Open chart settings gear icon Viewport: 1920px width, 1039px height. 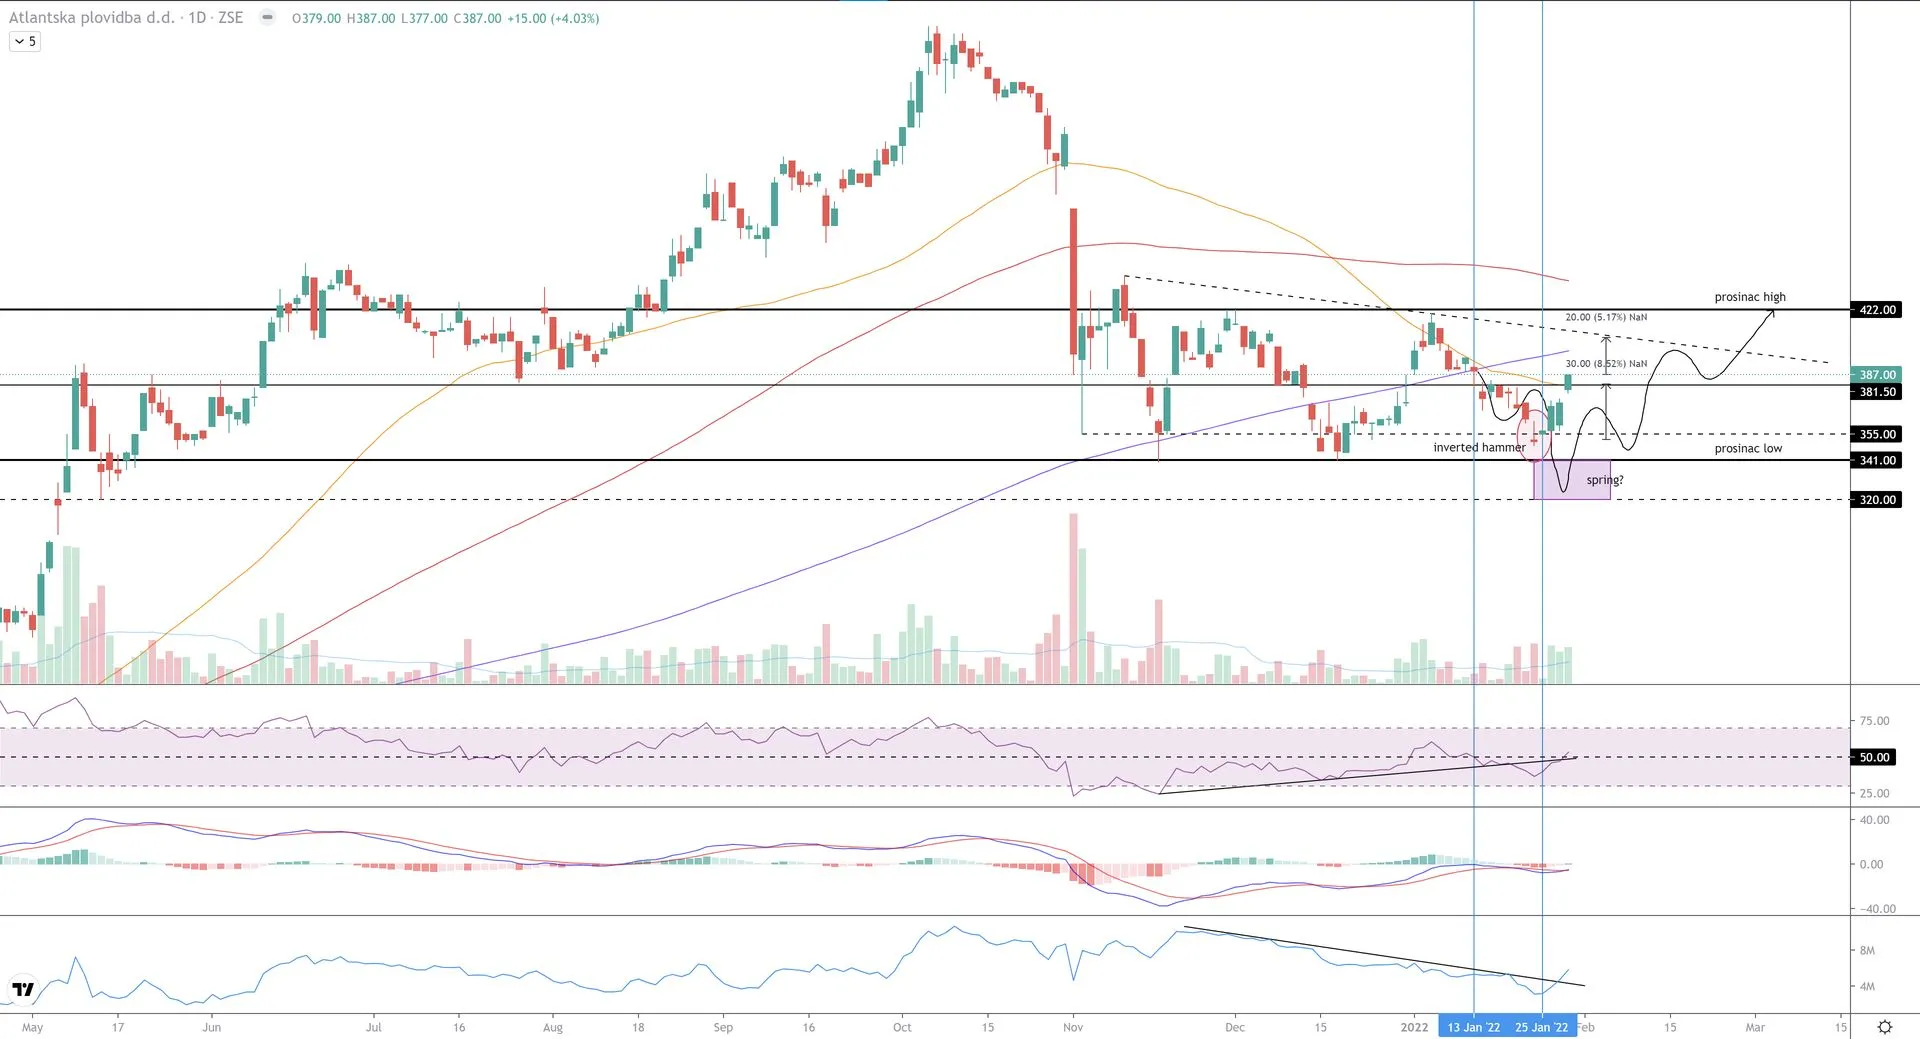click(x=1884, y=1027)
